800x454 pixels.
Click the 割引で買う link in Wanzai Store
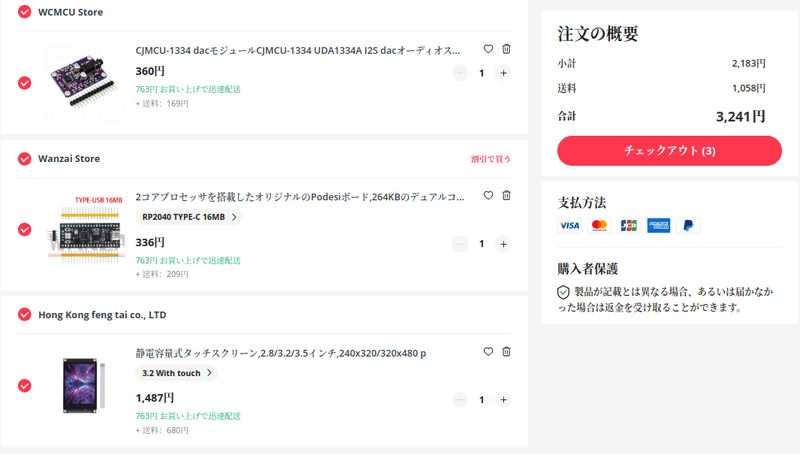click(x=490, y=159)
